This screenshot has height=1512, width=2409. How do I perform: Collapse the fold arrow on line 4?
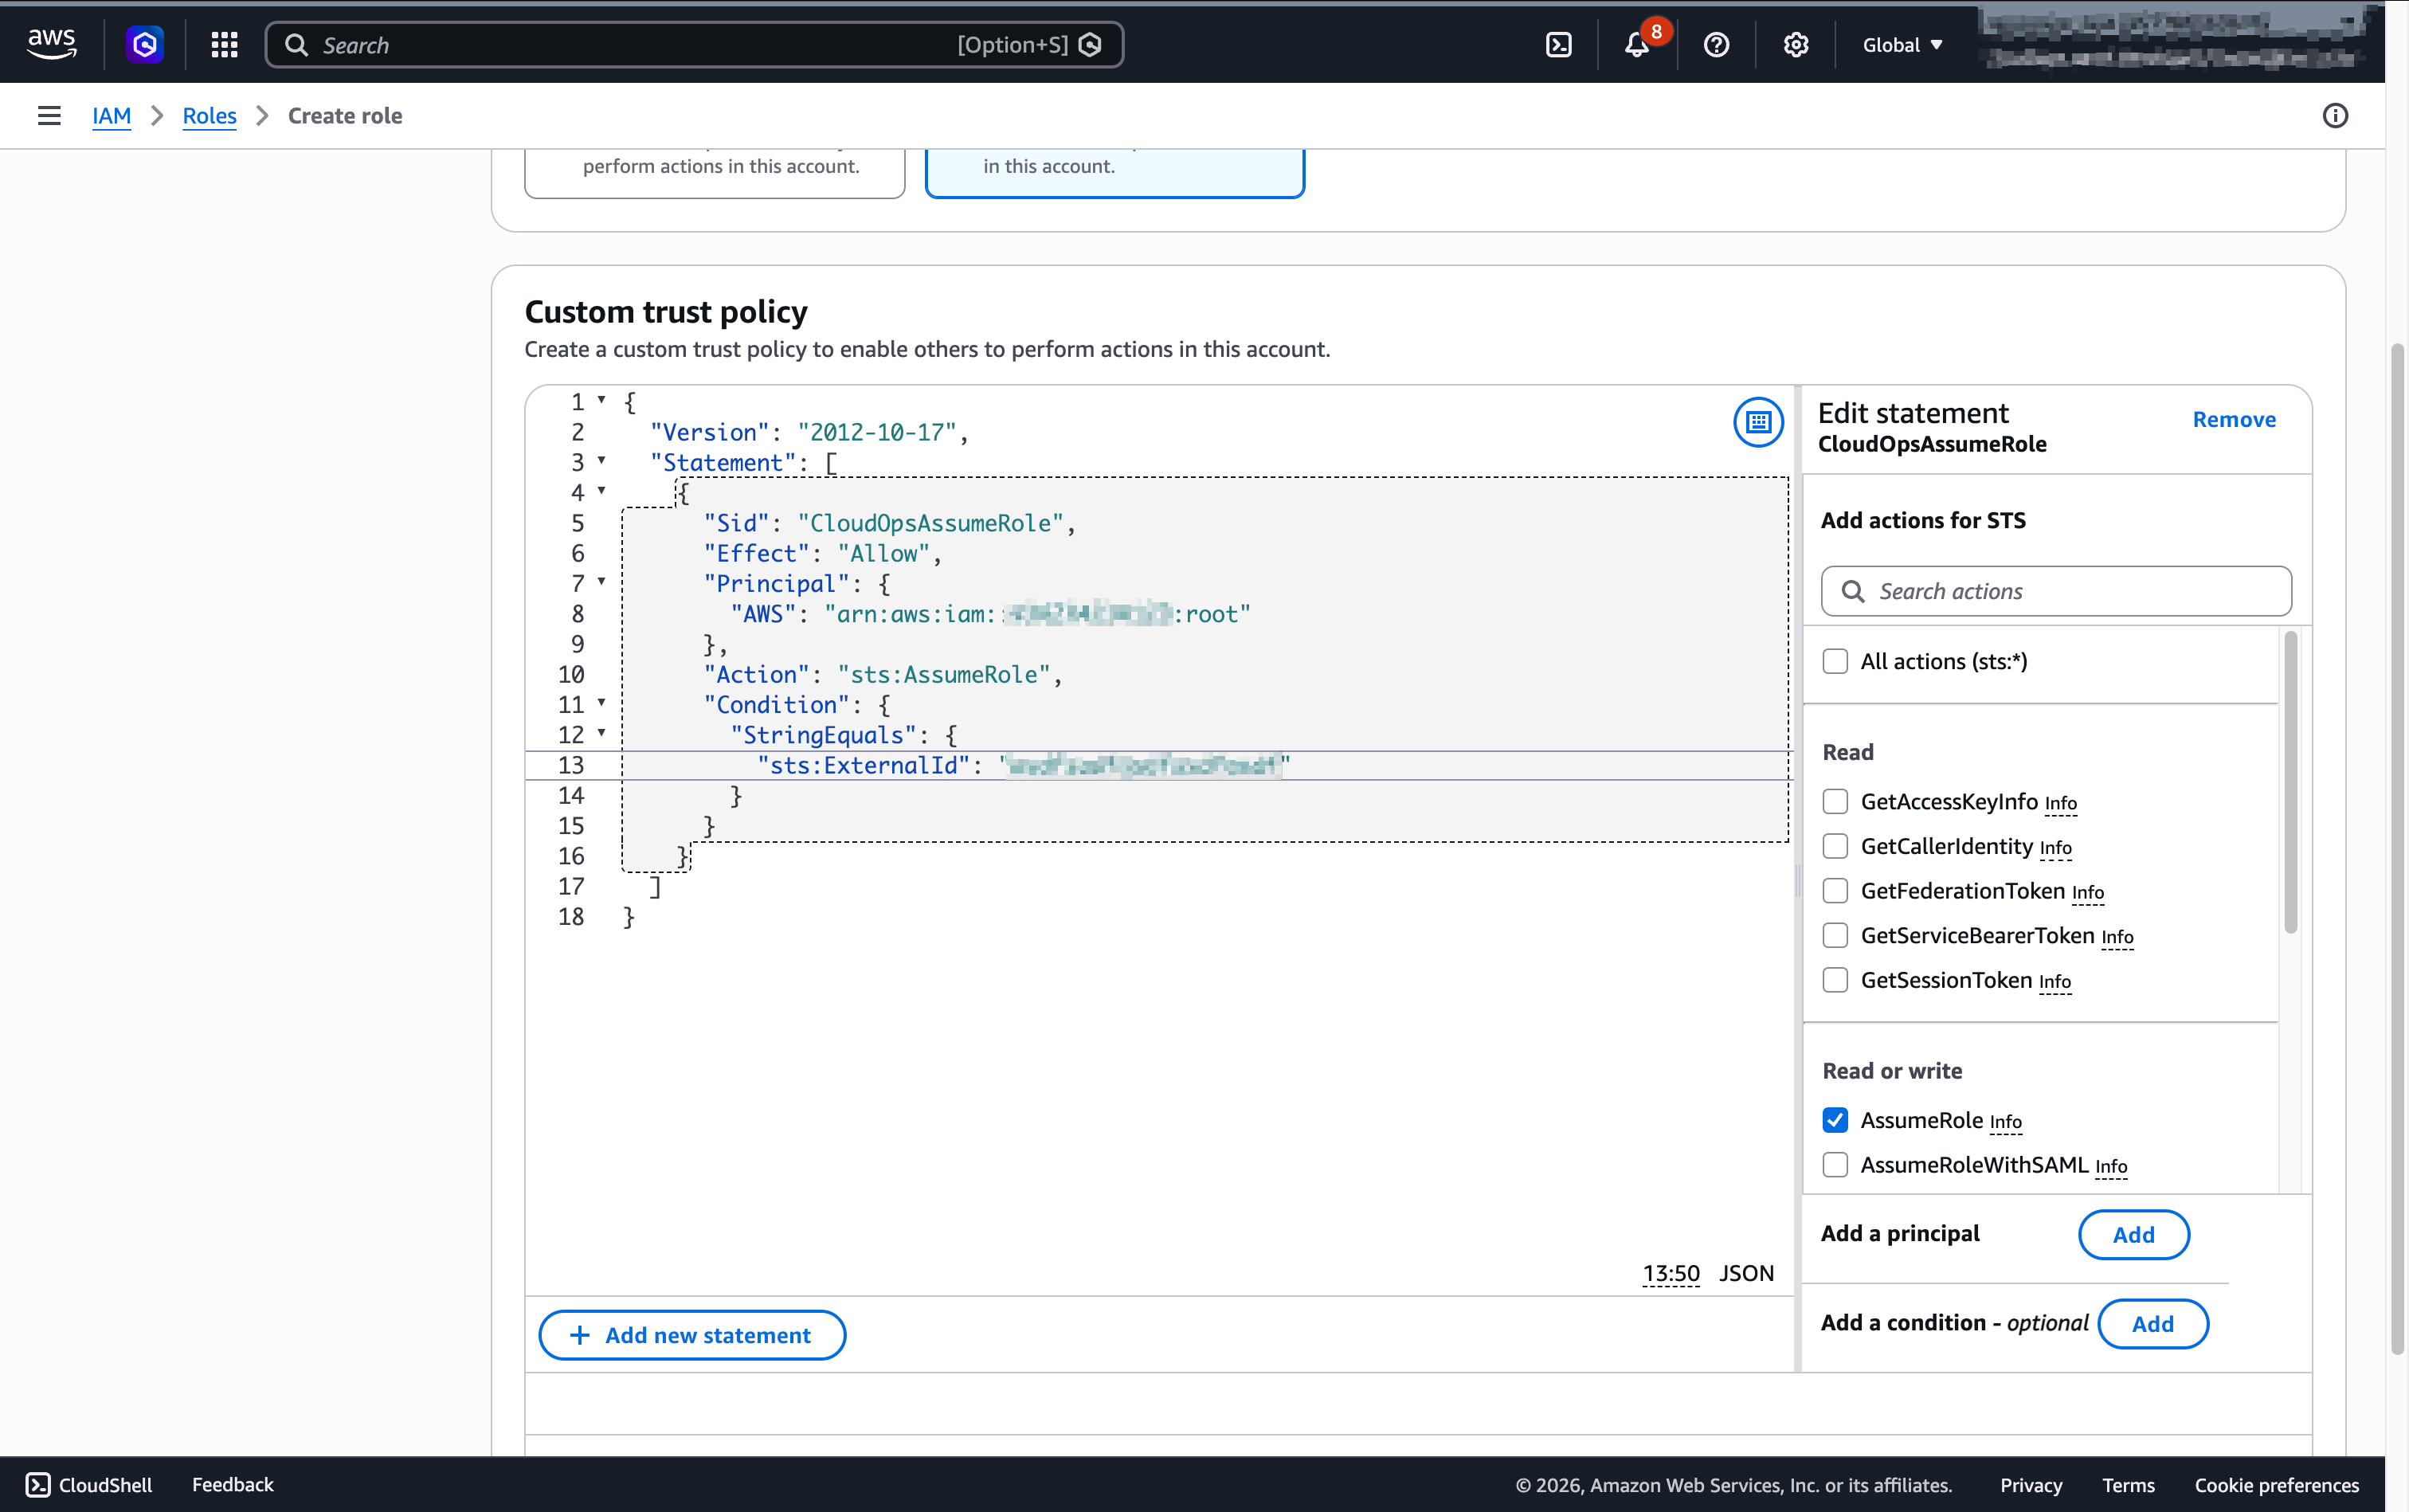tap(601, 490)
